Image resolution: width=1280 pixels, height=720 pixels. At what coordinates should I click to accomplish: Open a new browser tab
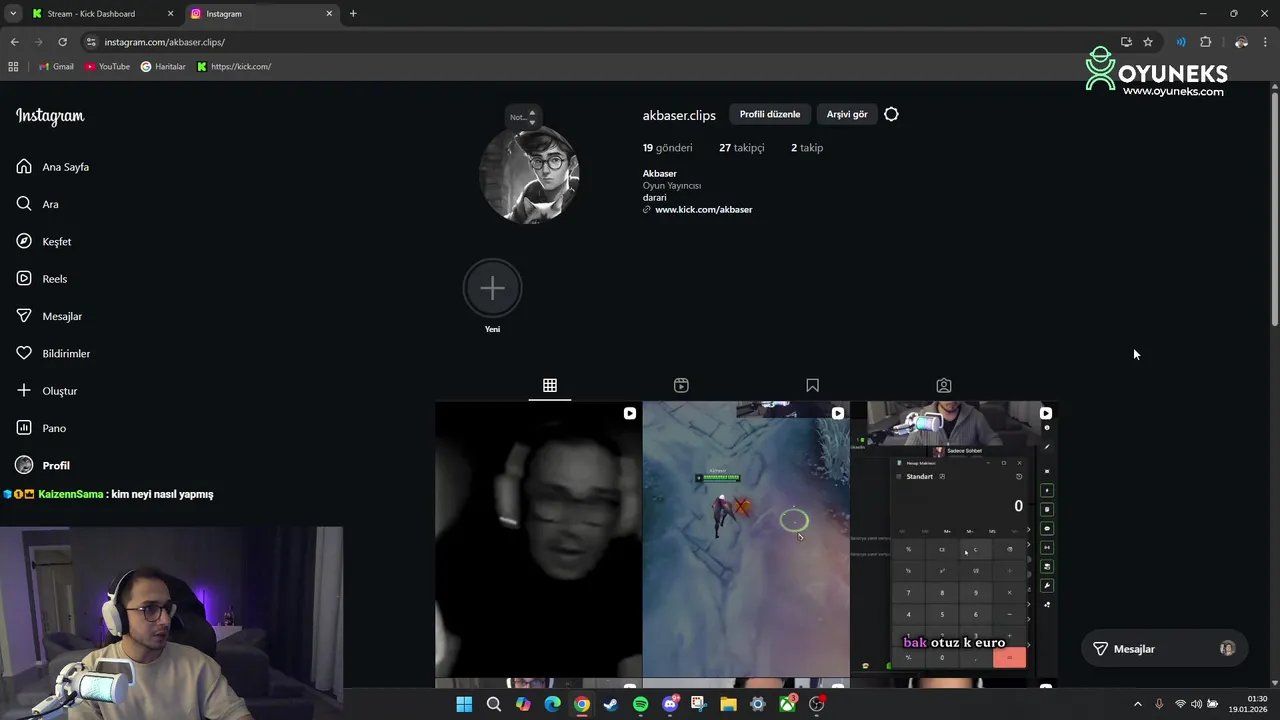[353, 14]
